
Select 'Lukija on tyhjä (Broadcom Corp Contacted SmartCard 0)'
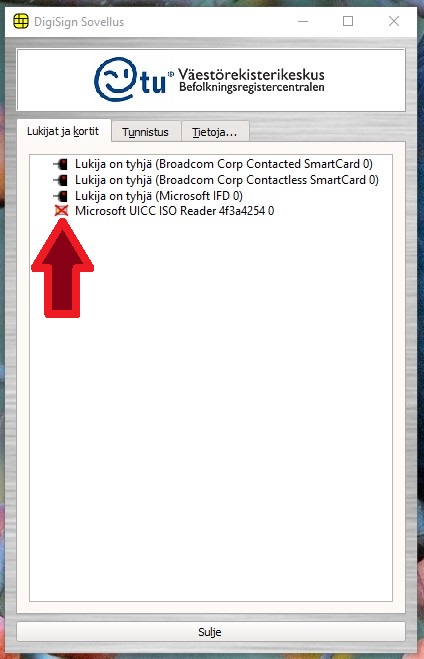[224, 164]
